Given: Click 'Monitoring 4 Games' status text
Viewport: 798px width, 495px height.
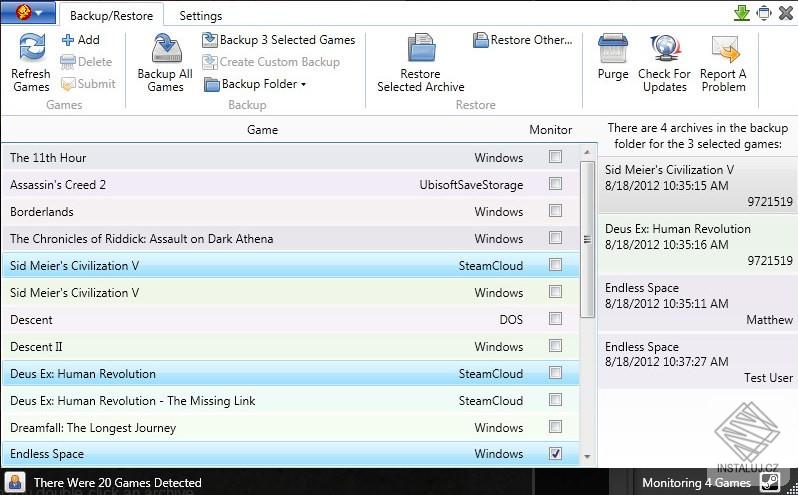Looking at the screenshot, I should click(x=696, y=482).
